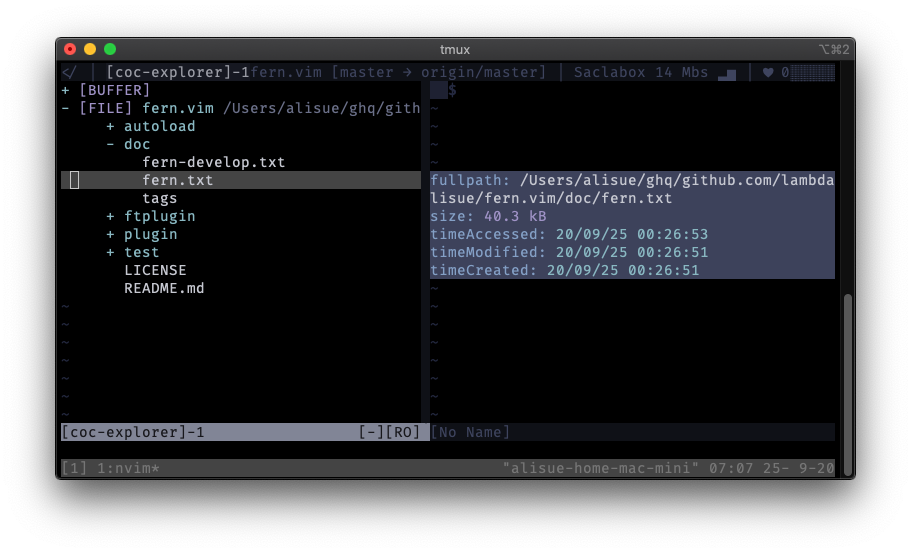Image resolution: width=911 pixels, height=553 pixels.
Task: Click the red close window button
Action: pyautogui.click(x=70, y=49)
